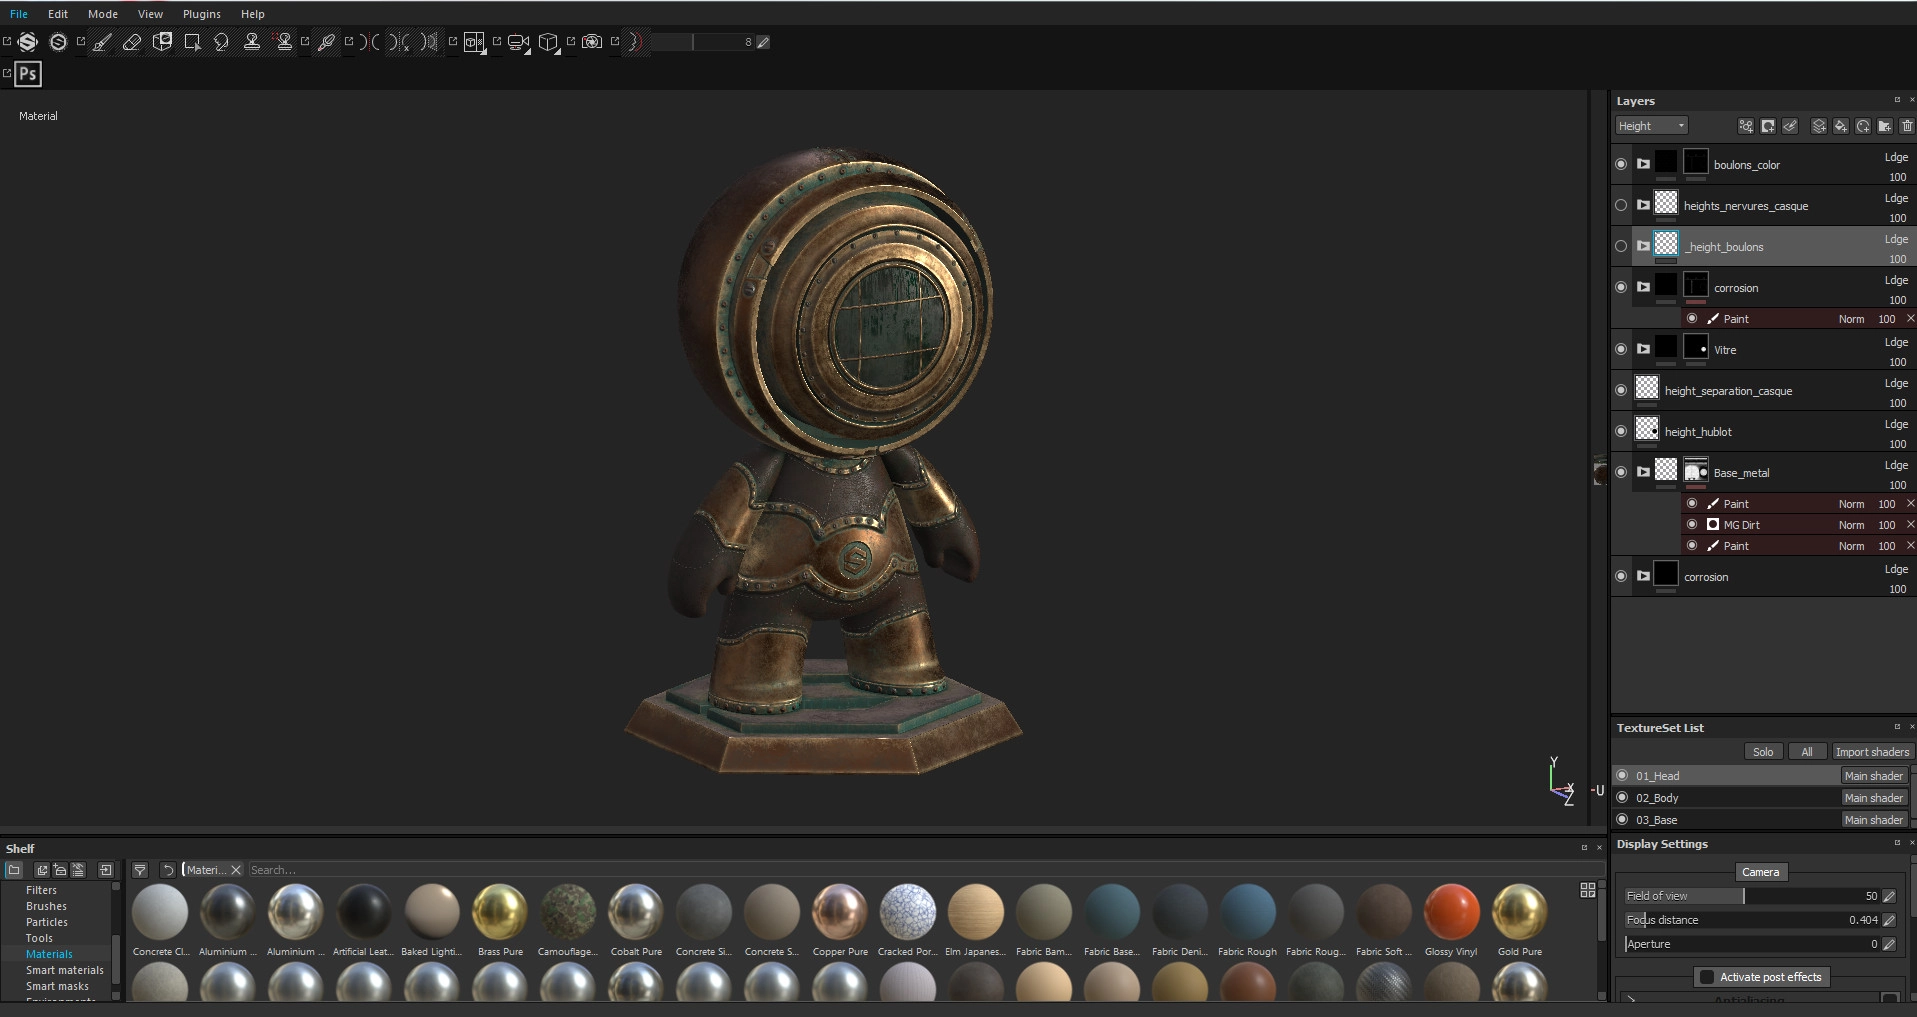The height and width of the screenshot is (1017, 1917).
Task: Expand the Base_metal folder layer
Action: [x=1643, y=472]
